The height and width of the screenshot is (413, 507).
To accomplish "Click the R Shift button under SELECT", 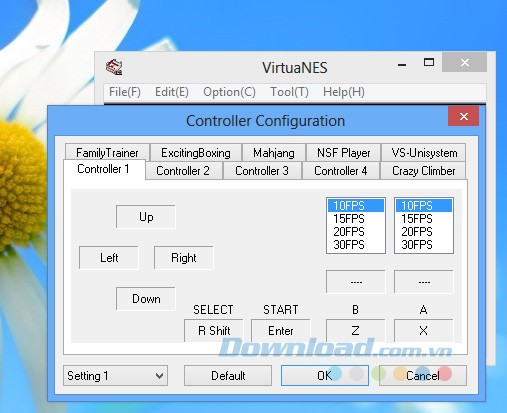I will pyautogui.click(x=214, y=331).
